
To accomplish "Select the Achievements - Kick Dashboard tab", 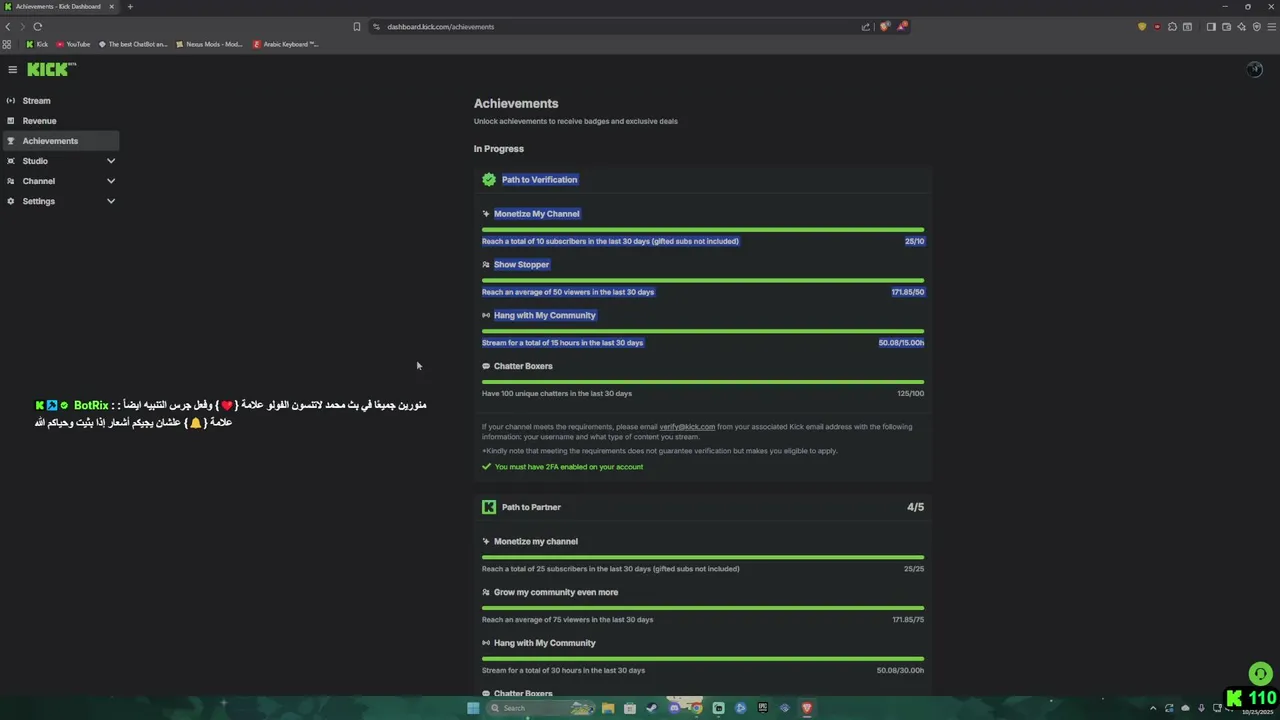I will point(58,7).
